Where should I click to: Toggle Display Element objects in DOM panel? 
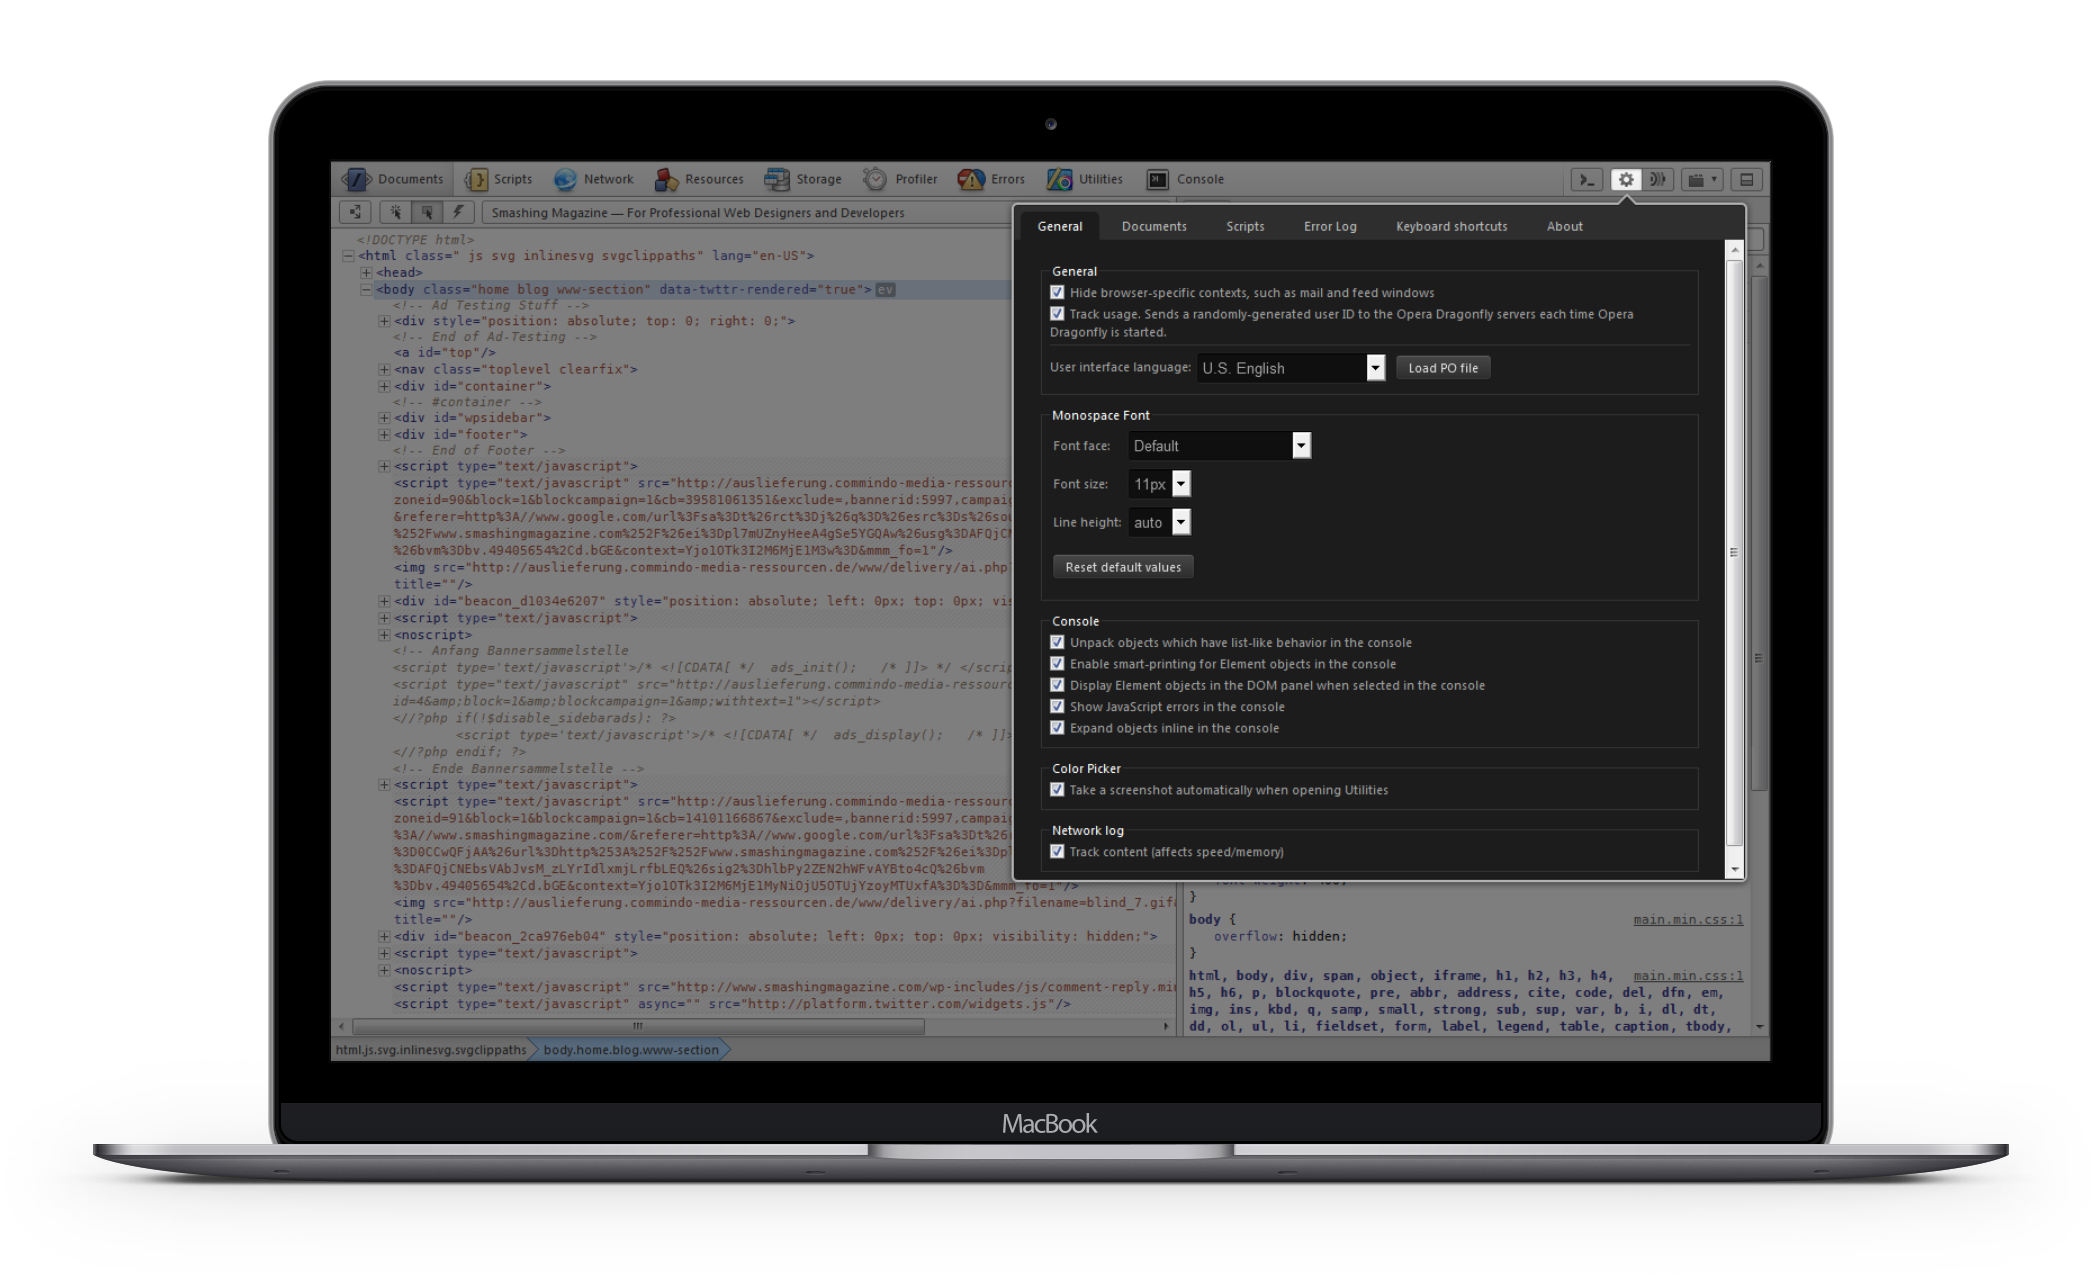[1057, 685]
